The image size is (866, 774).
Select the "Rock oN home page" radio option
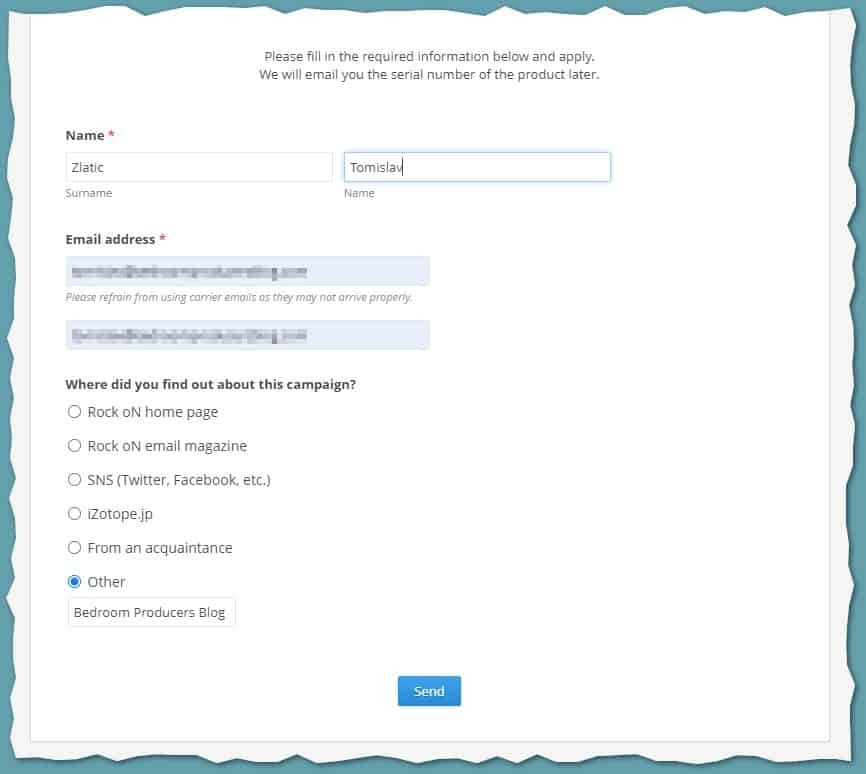click(74, 412)
